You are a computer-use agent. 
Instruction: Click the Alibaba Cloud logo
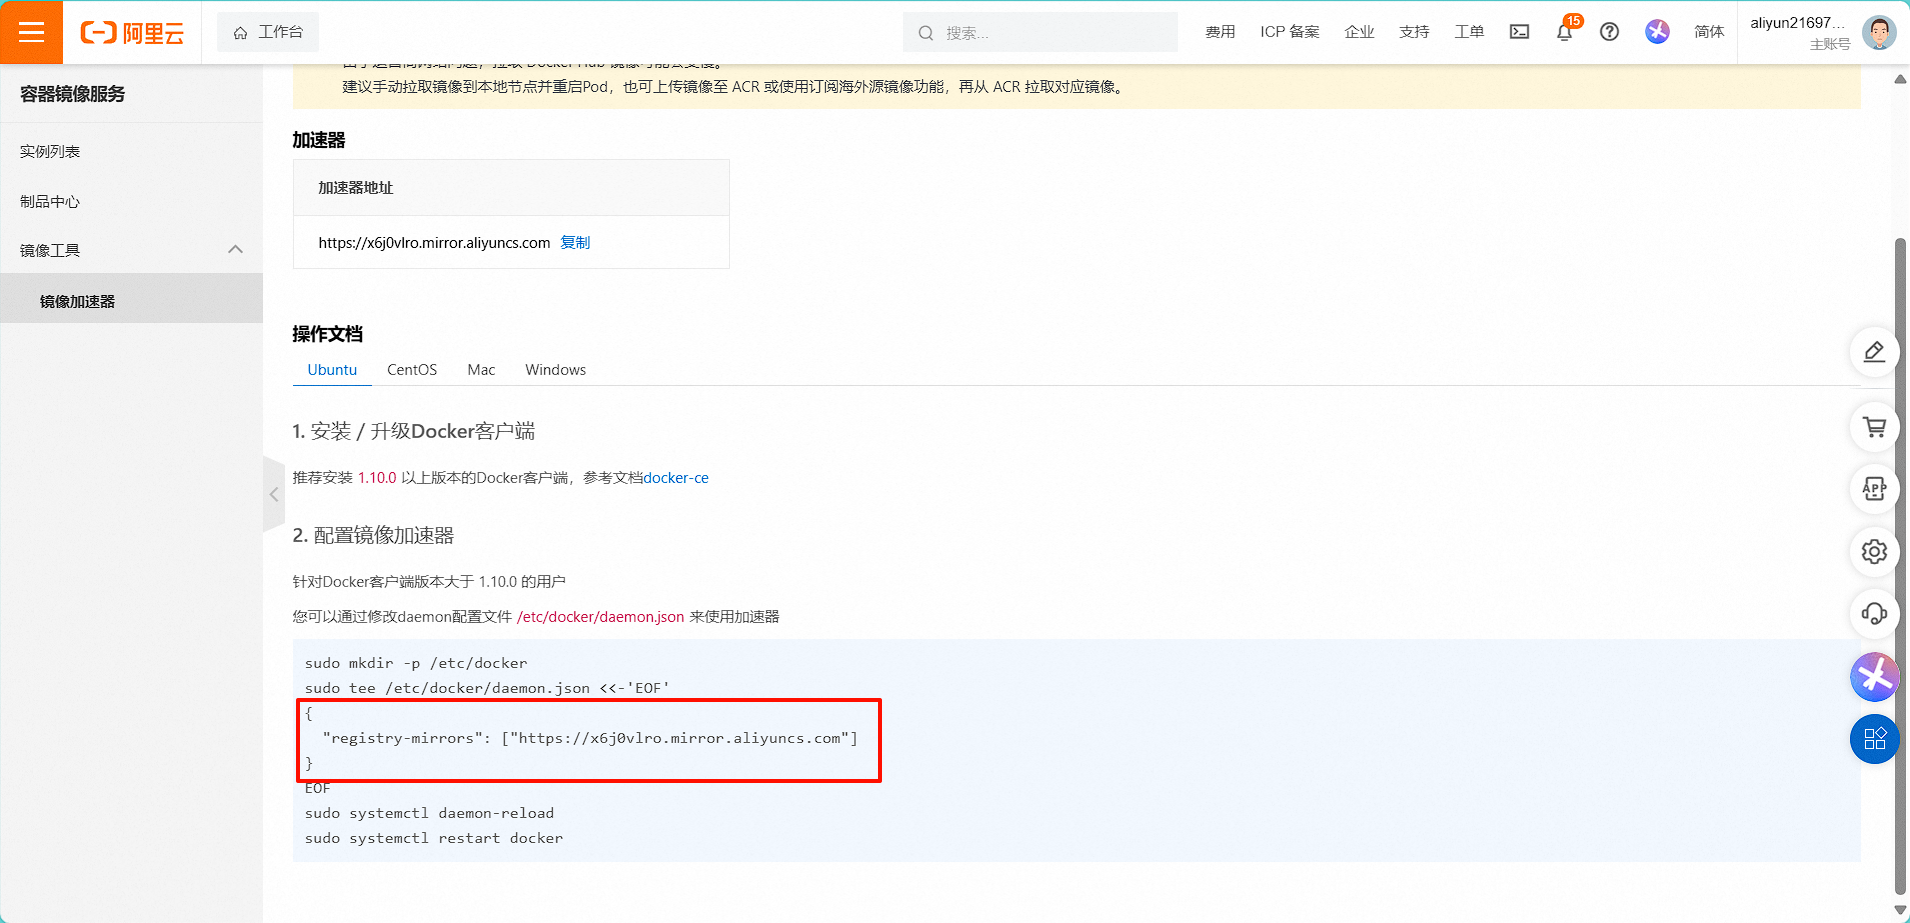tap(132, 33)
